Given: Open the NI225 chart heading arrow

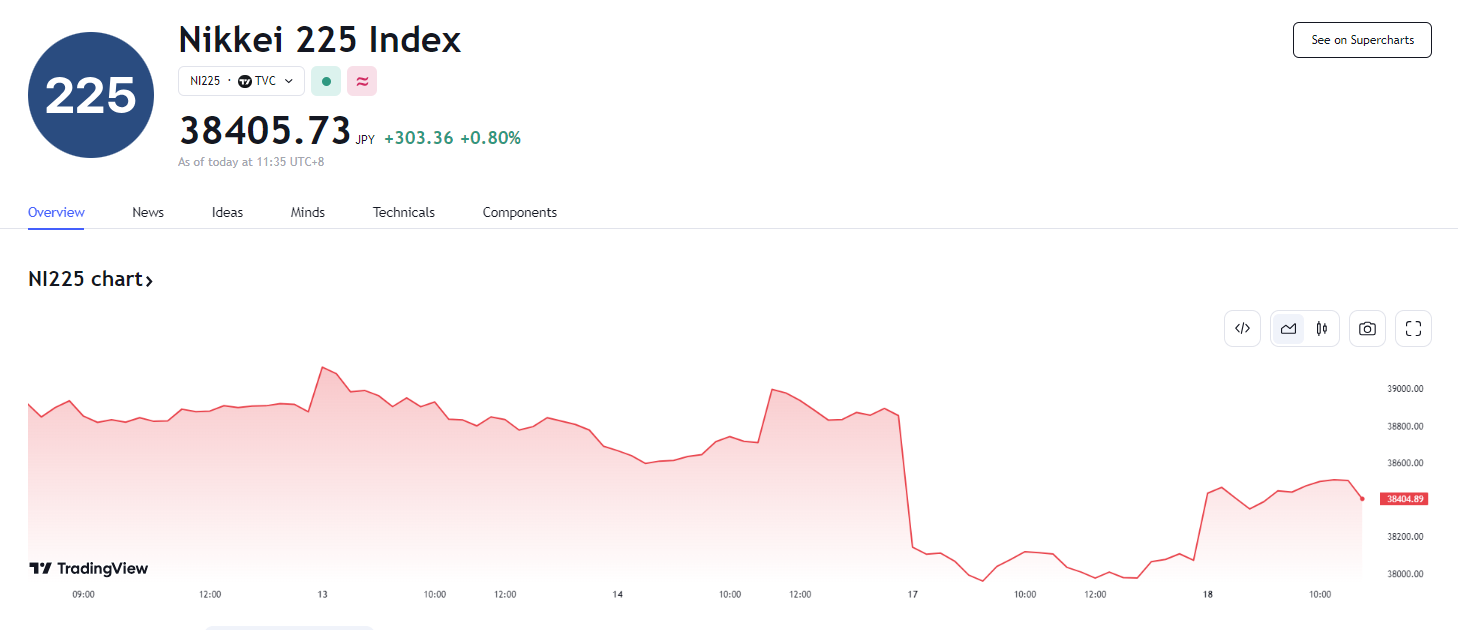Looking at the screenshot, I should (x=149, y=281).
